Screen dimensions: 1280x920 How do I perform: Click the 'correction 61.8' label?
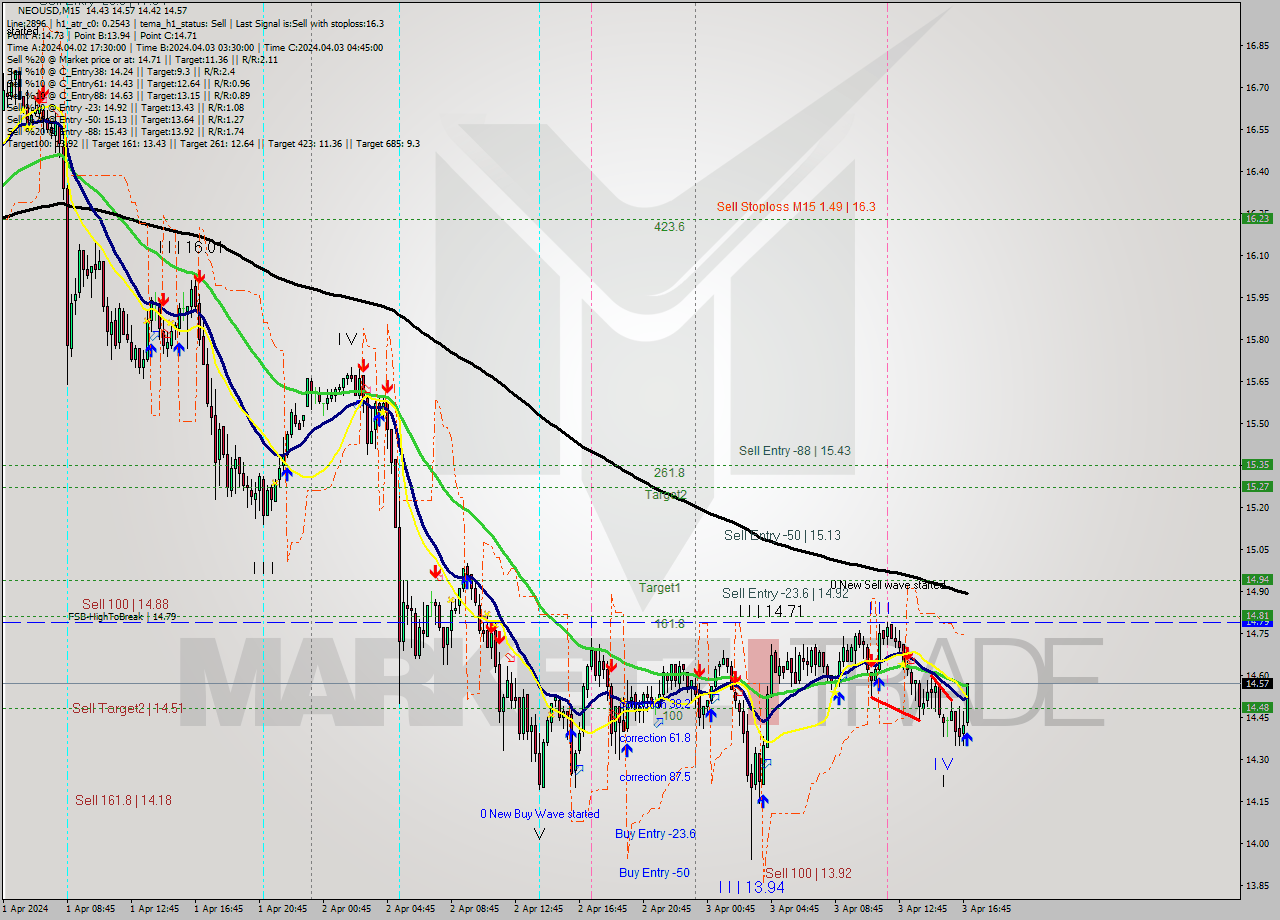655,738
